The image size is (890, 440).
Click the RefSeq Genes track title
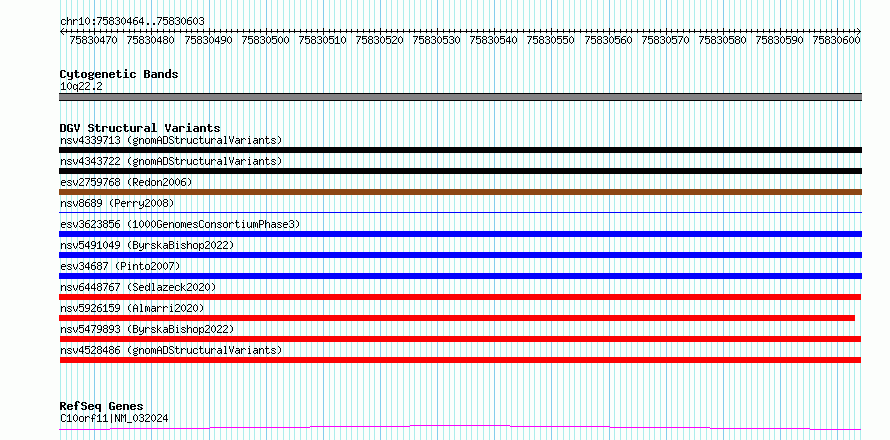pos(102,407)
